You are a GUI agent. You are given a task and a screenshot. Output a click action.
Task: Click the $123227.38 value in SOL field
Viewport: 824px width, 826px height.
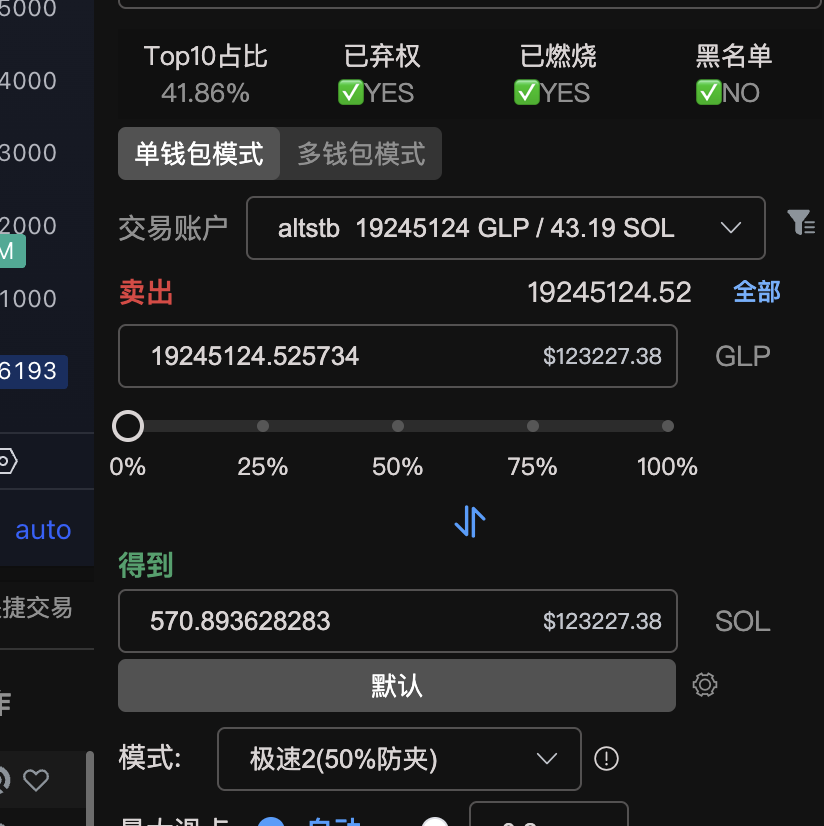tap(602, 621)
